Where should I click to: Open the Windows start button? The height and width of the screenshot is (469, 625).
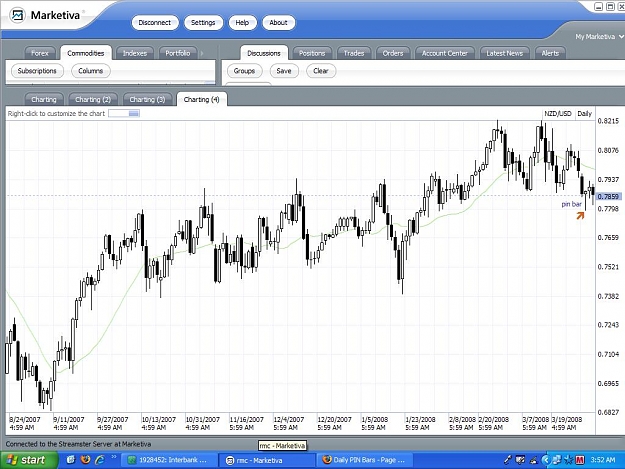tap(29, 460)
